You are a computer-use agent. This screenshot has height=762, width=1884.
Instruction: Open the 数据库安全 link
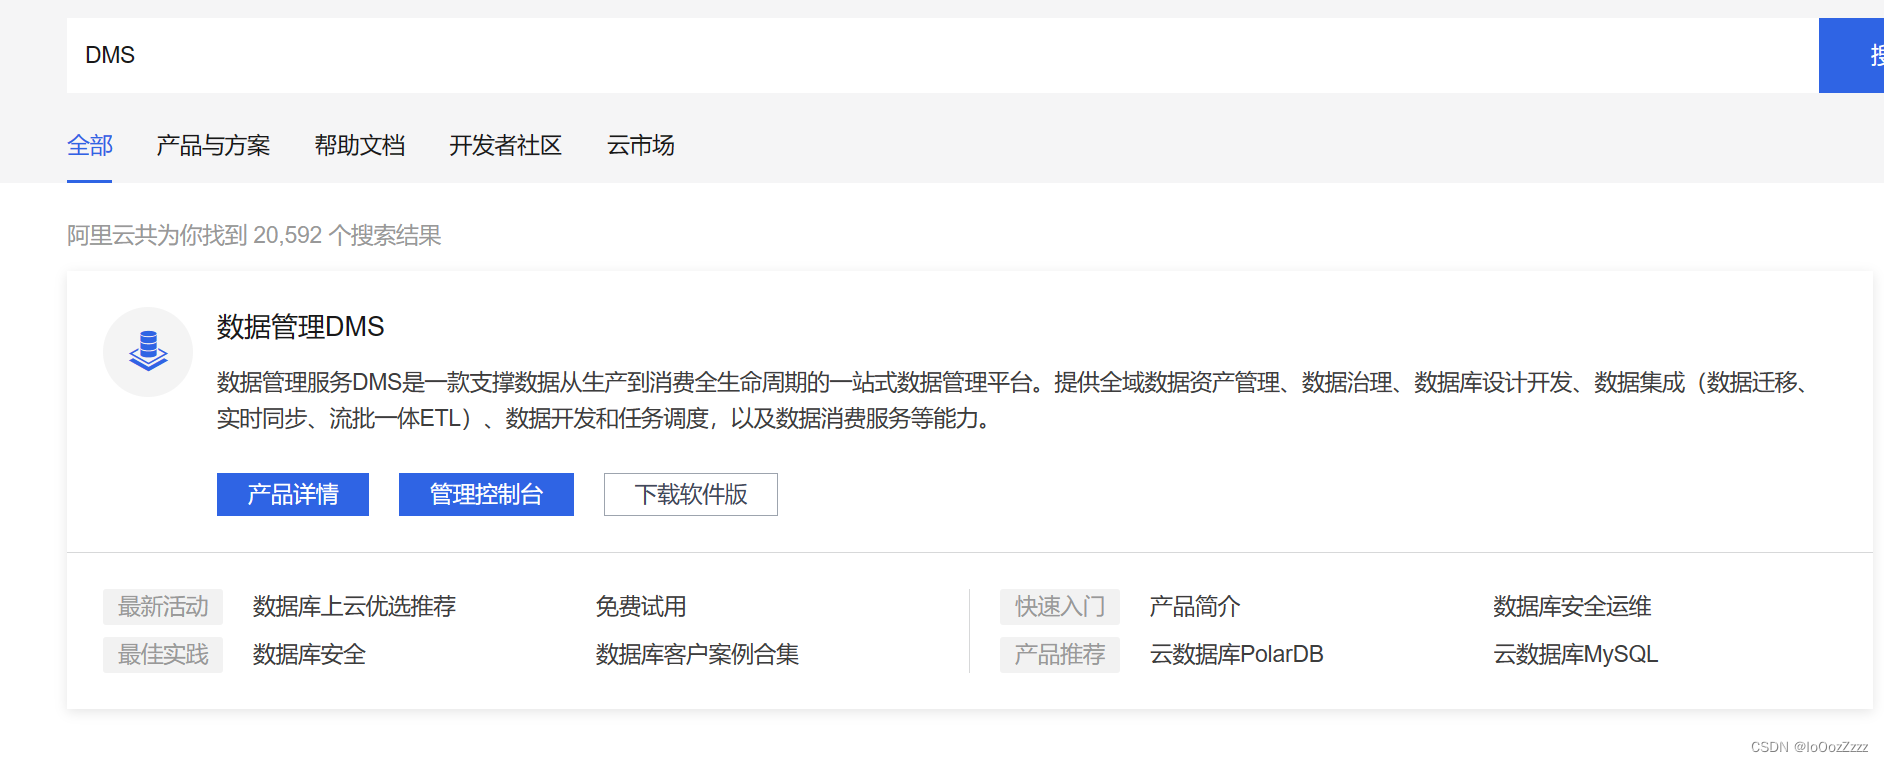(x=309, y=655)
